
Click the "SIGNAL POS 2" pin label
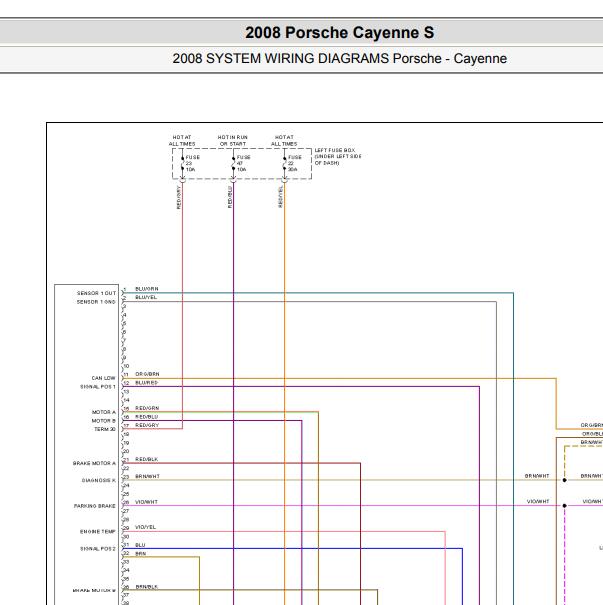pyautogui.click(x=98, y=548)
